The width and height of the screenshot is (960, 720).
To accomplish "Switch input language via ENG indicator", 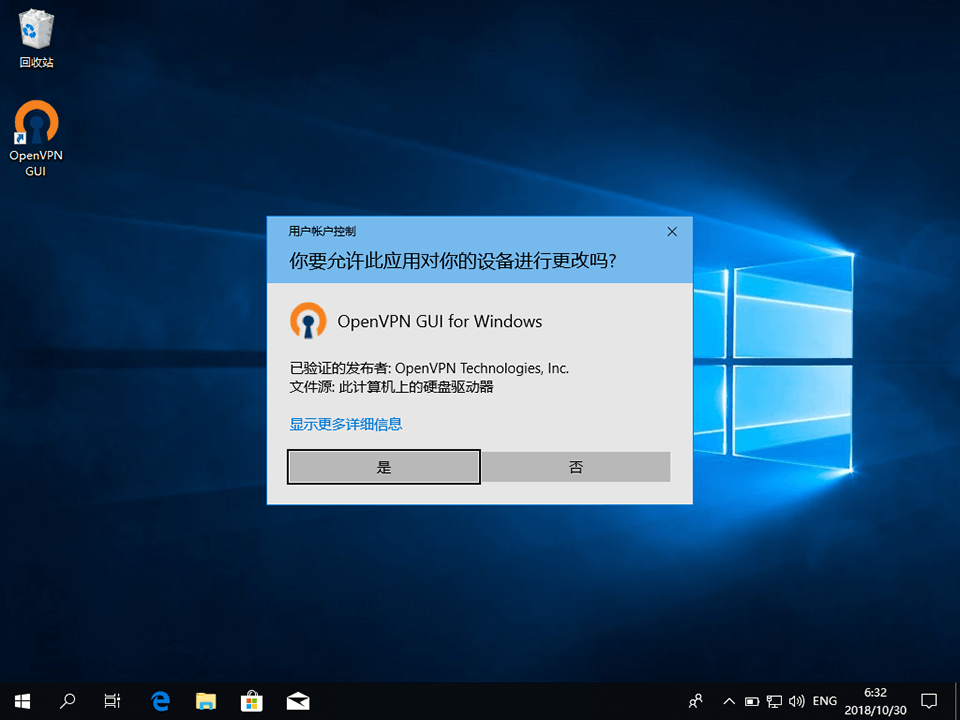I will click(x=825, y=701).
